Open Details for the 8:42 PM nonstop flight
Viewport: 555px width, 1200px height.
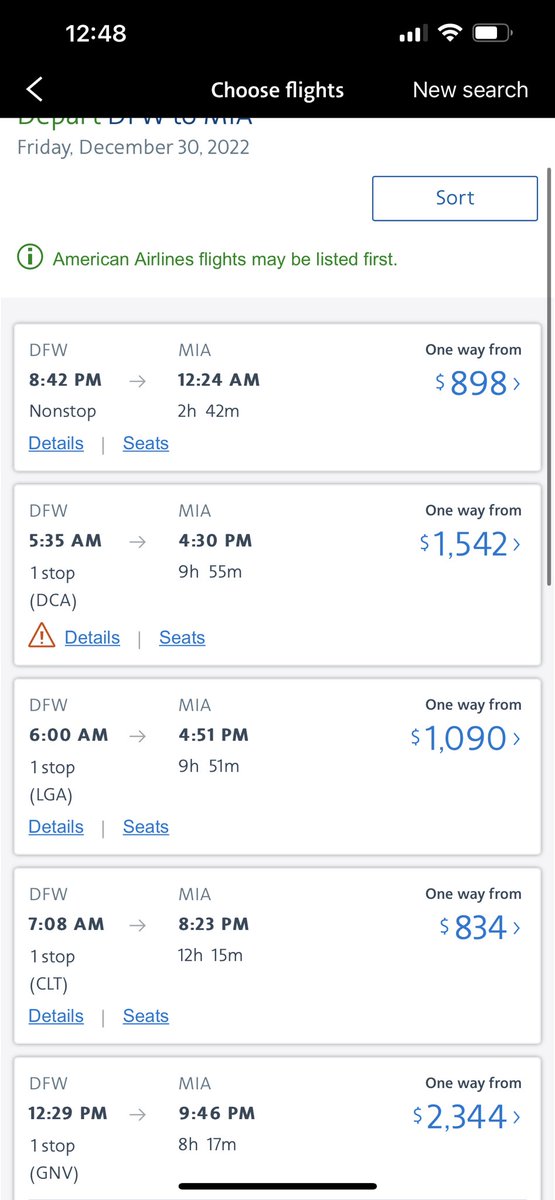tap(56, 443)
